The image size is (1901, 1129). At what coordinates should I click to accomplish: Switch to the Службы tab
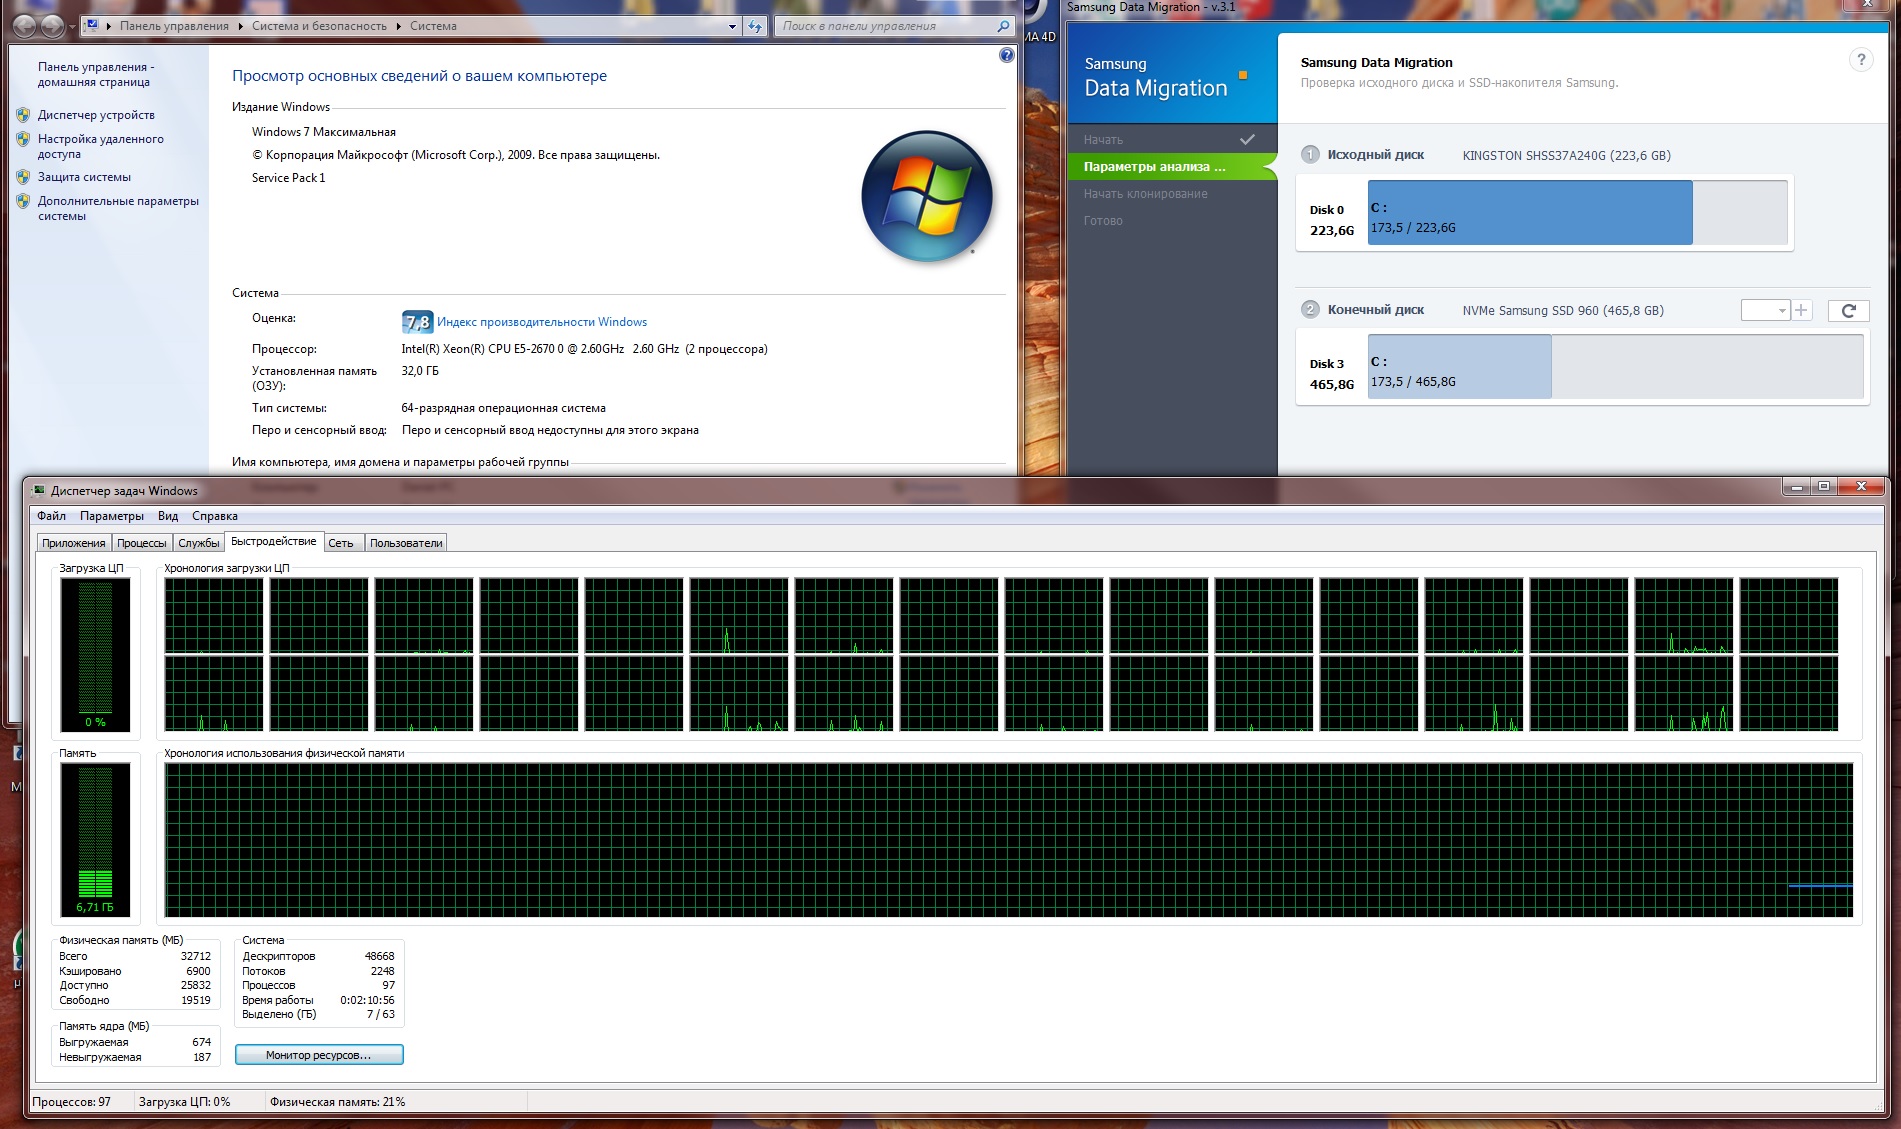199,543
